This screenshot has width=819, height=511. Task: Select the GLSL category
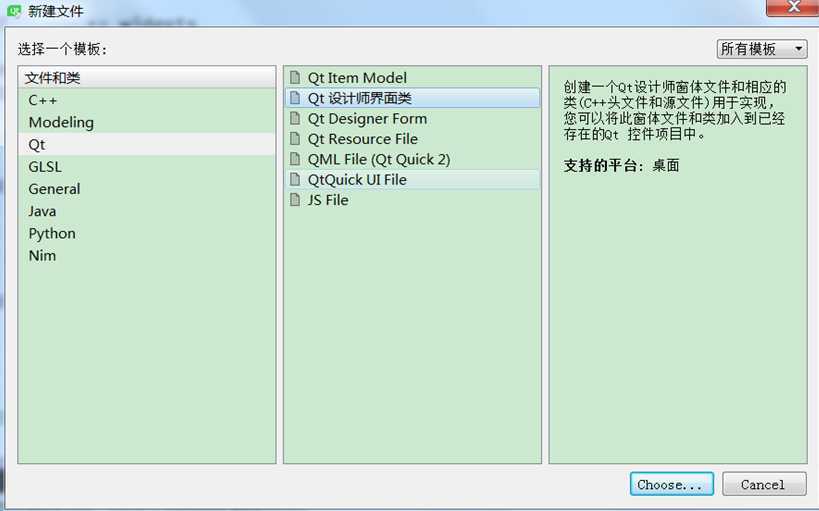[x=147, y=167]
